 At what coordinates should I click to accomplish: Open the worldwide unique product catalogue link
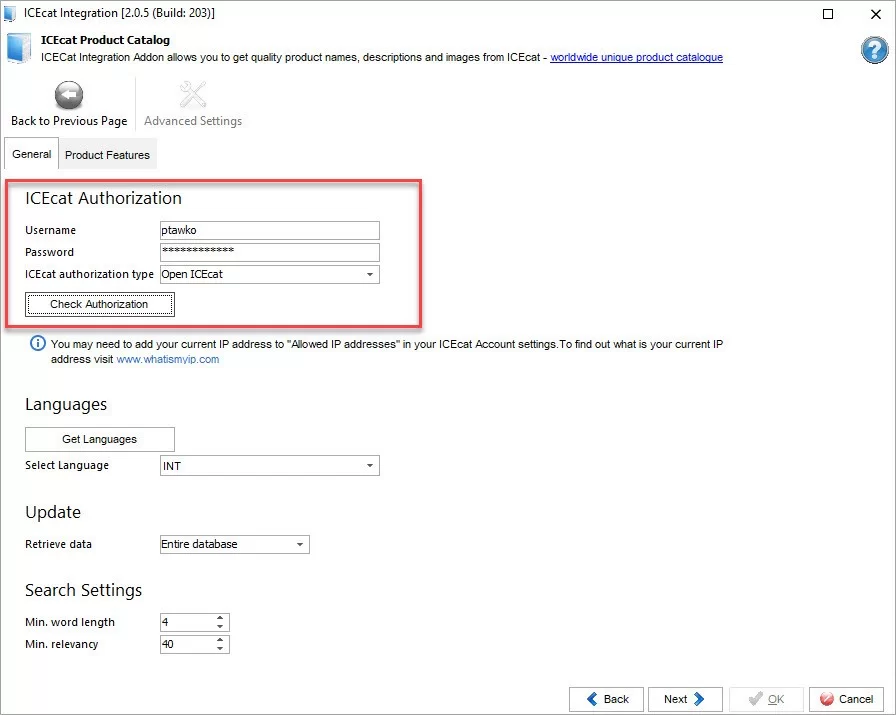pos(637,57)
